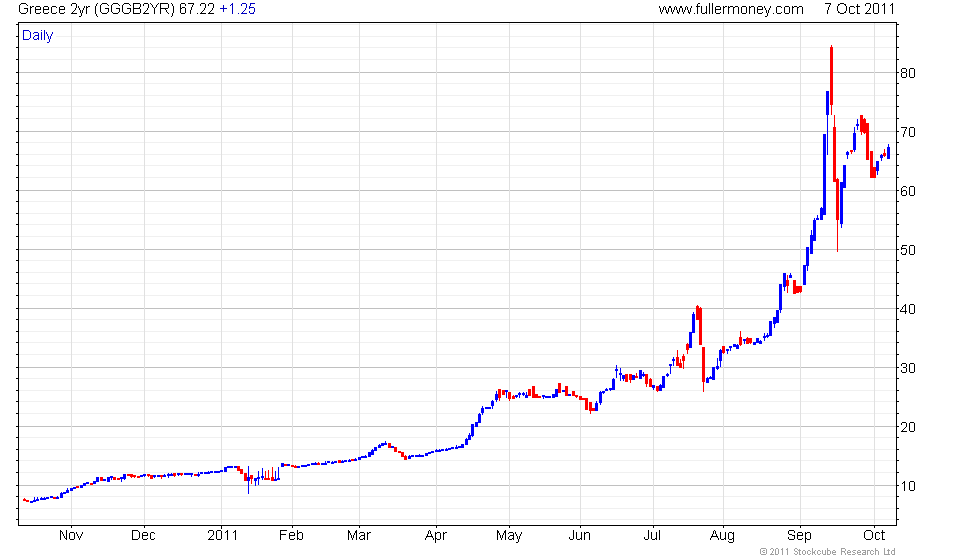Click the chart title 'Greece 2yr (GGGB2YR)'

tap(96, 9)
